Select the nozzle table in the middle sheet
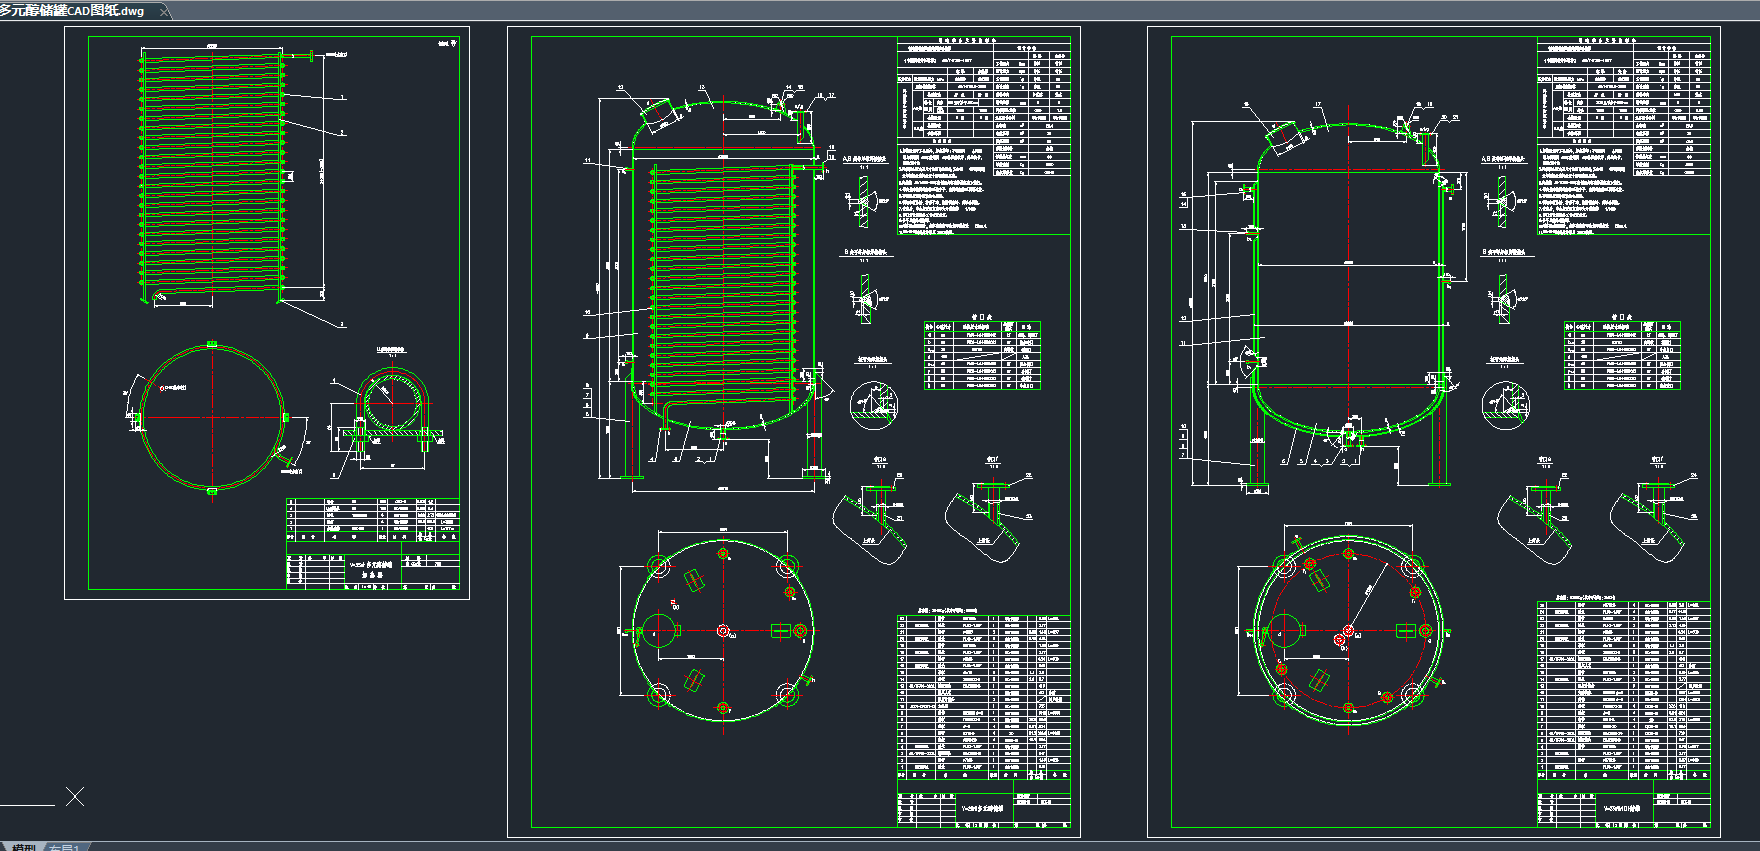The width and height of the screenshot is (1760, 851). tap(982, 355)
